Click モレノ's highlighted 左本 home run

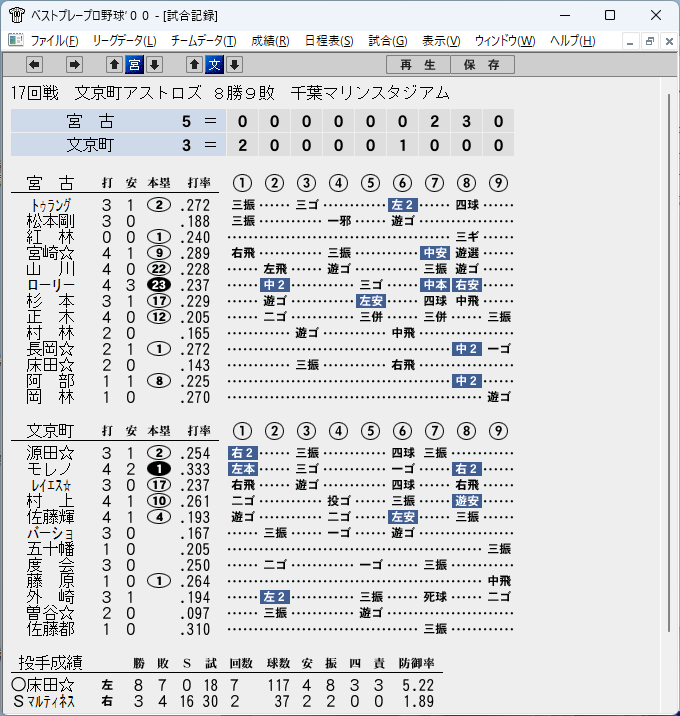[x=242, y=469]
